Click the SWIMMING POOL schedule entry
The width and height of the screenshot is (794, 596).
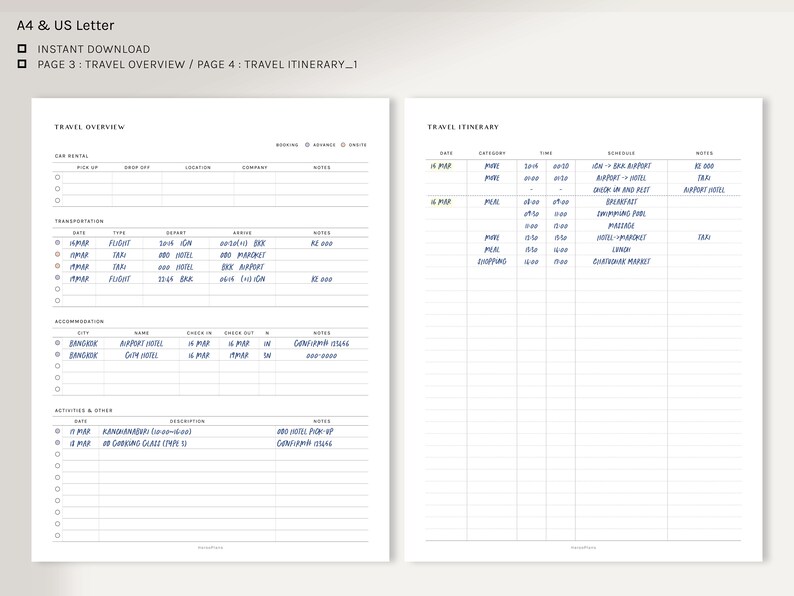point(621,214)
